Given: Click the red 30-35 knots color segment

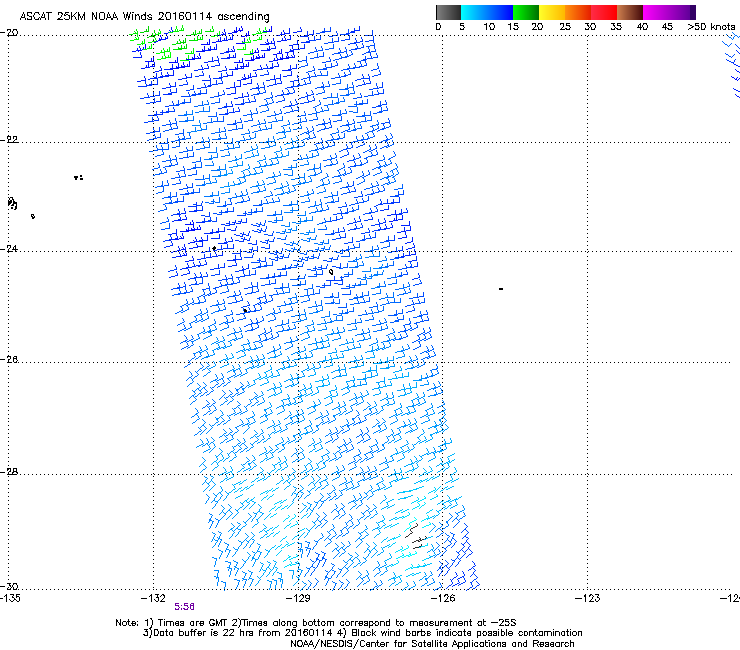Looking at the screenshot, I should (x=604, y=12).
